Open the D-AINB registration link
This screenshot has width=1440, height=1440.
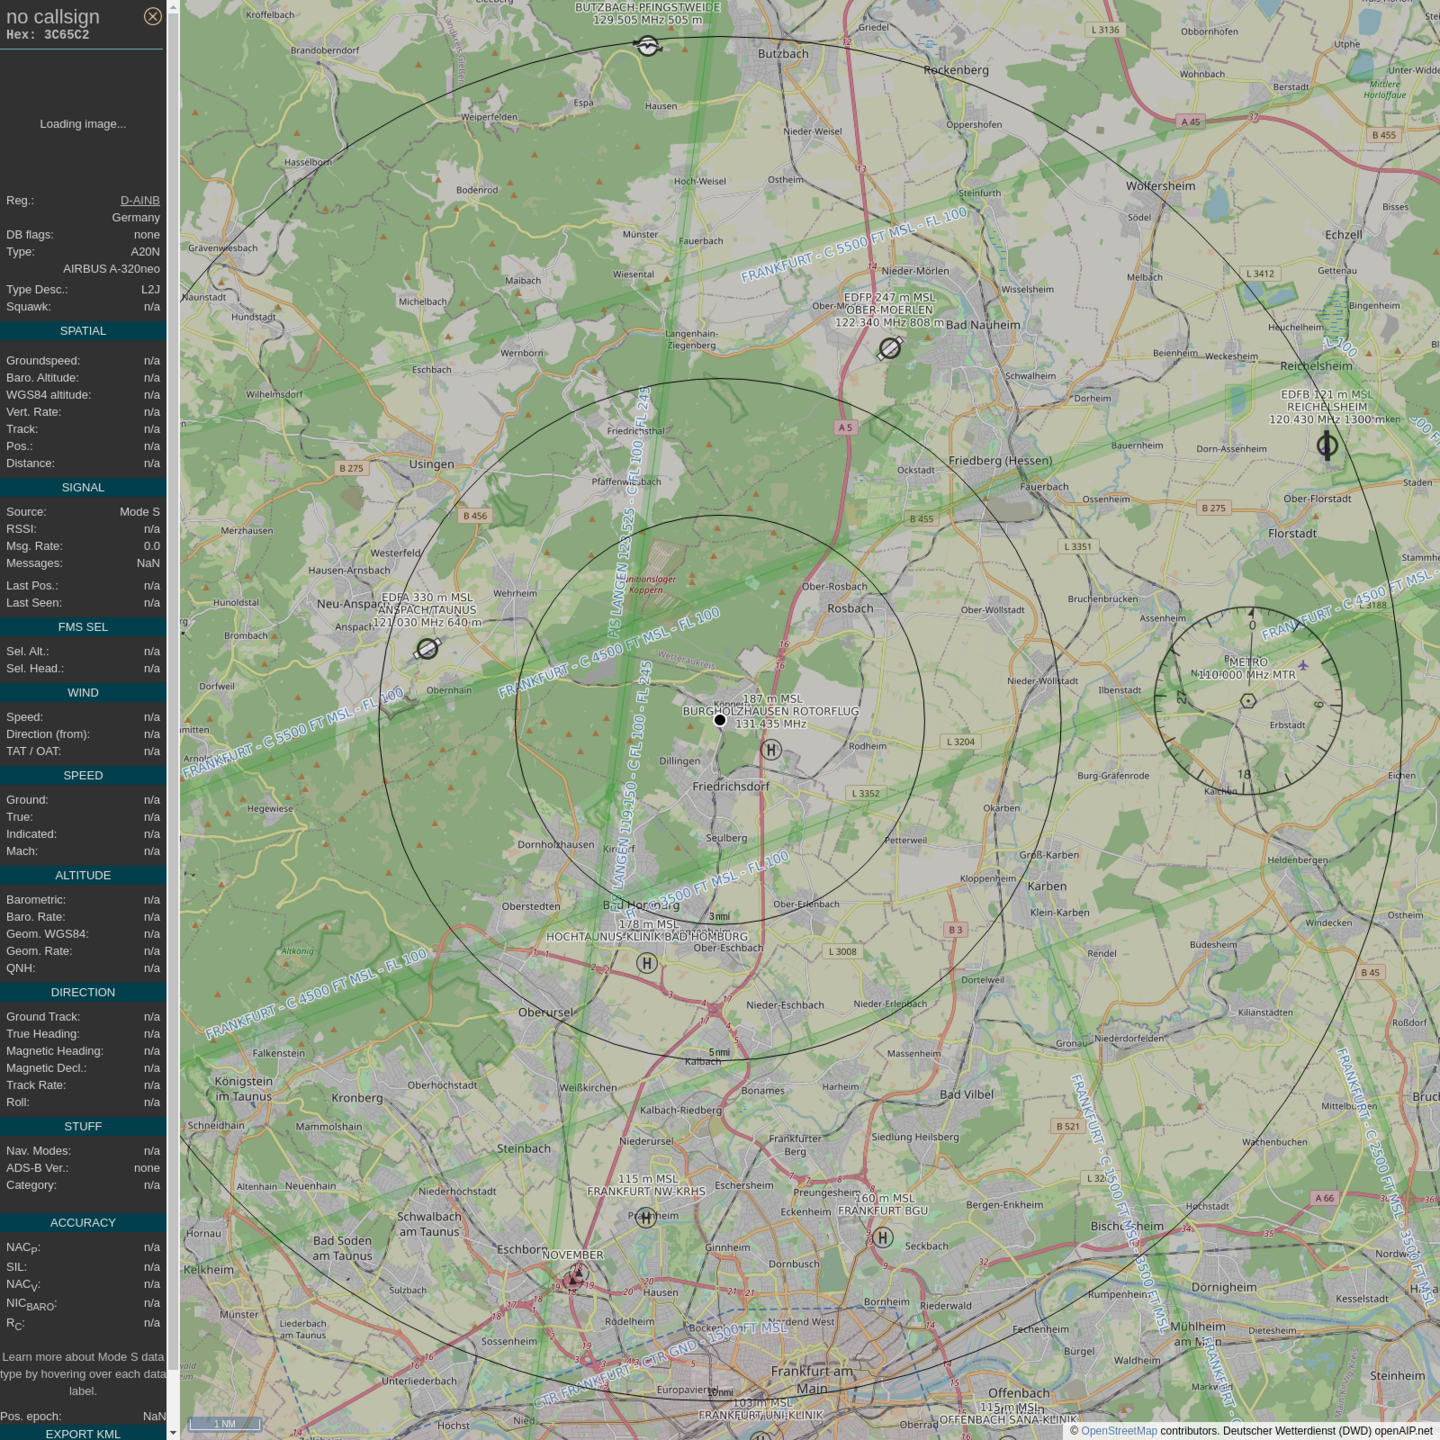[x=140, y=200]
